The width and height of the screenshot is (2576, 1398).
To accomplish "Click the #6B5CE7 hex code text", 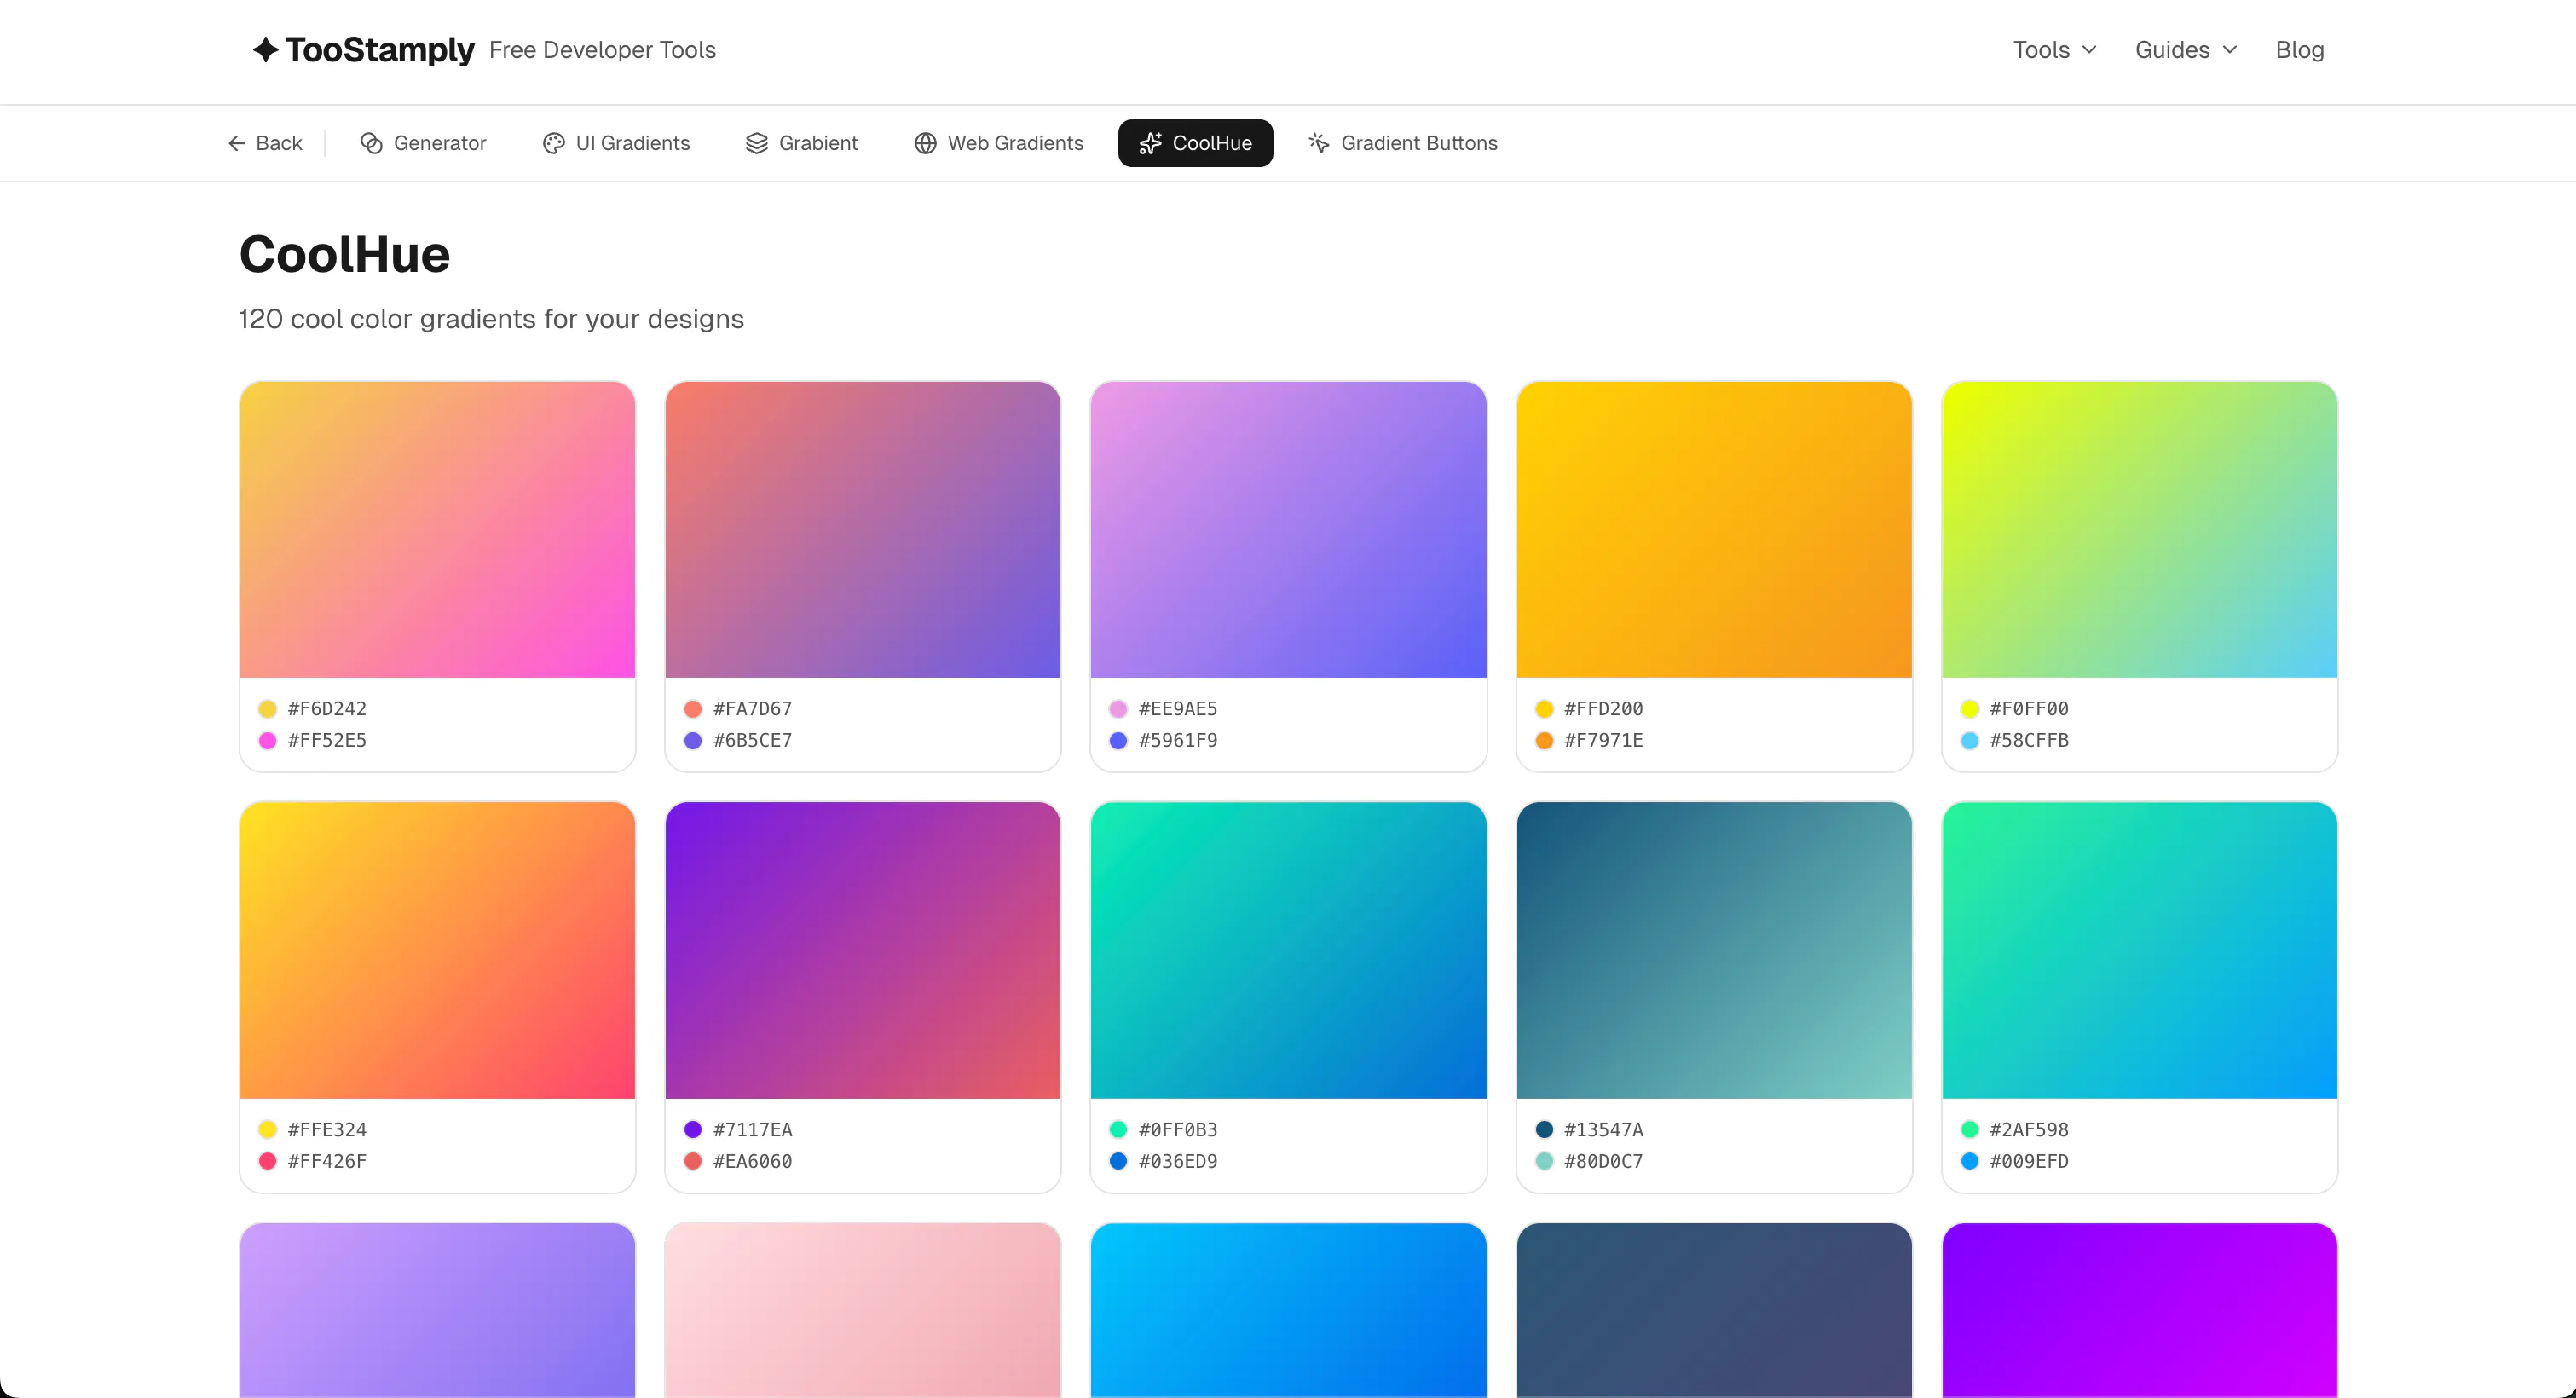I will pyautogui.click(x=753, y=741).
